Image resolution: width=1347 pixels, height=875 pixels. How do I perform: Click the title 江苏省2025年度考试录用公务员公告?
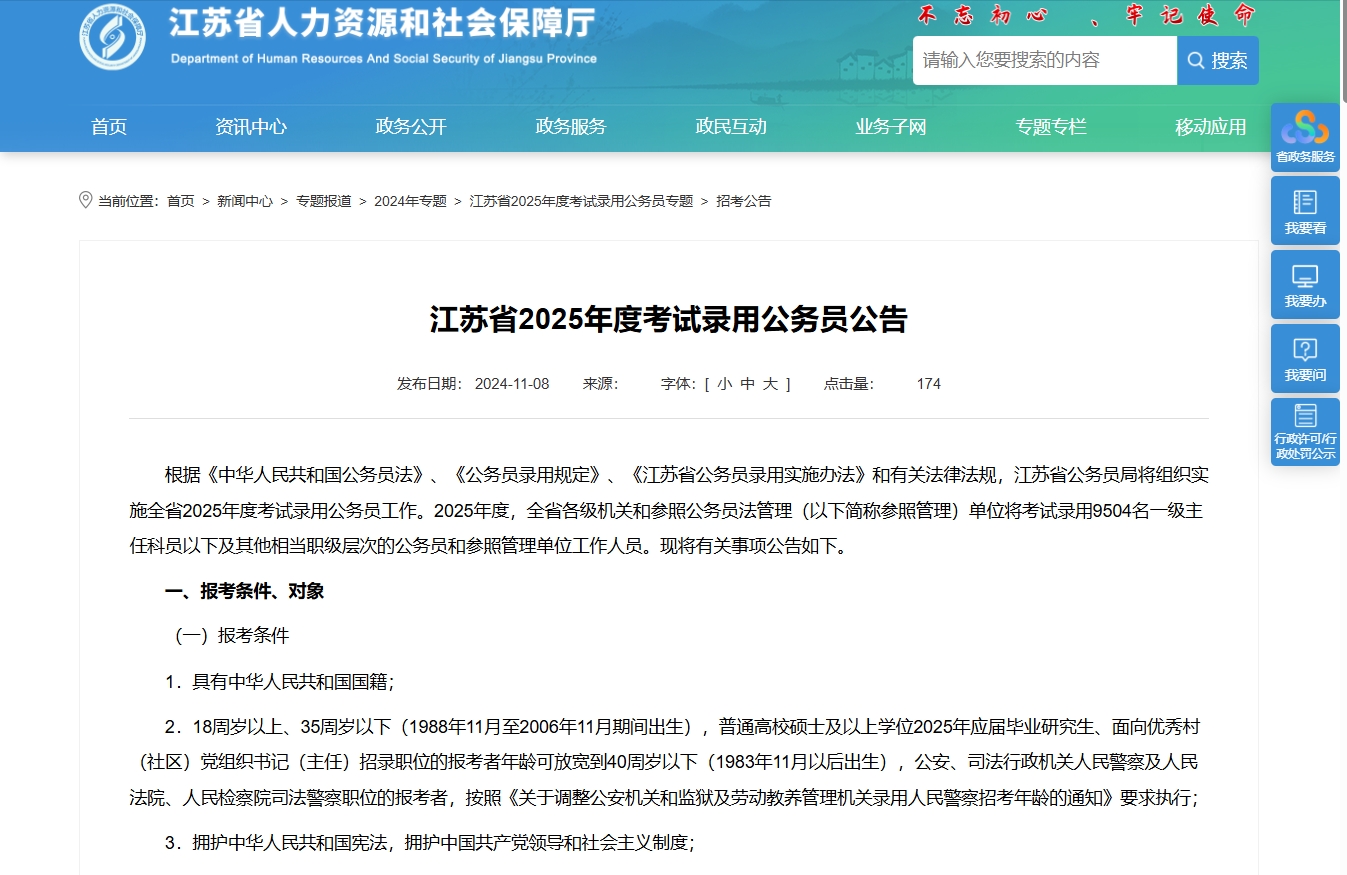[x=669, y=320]
